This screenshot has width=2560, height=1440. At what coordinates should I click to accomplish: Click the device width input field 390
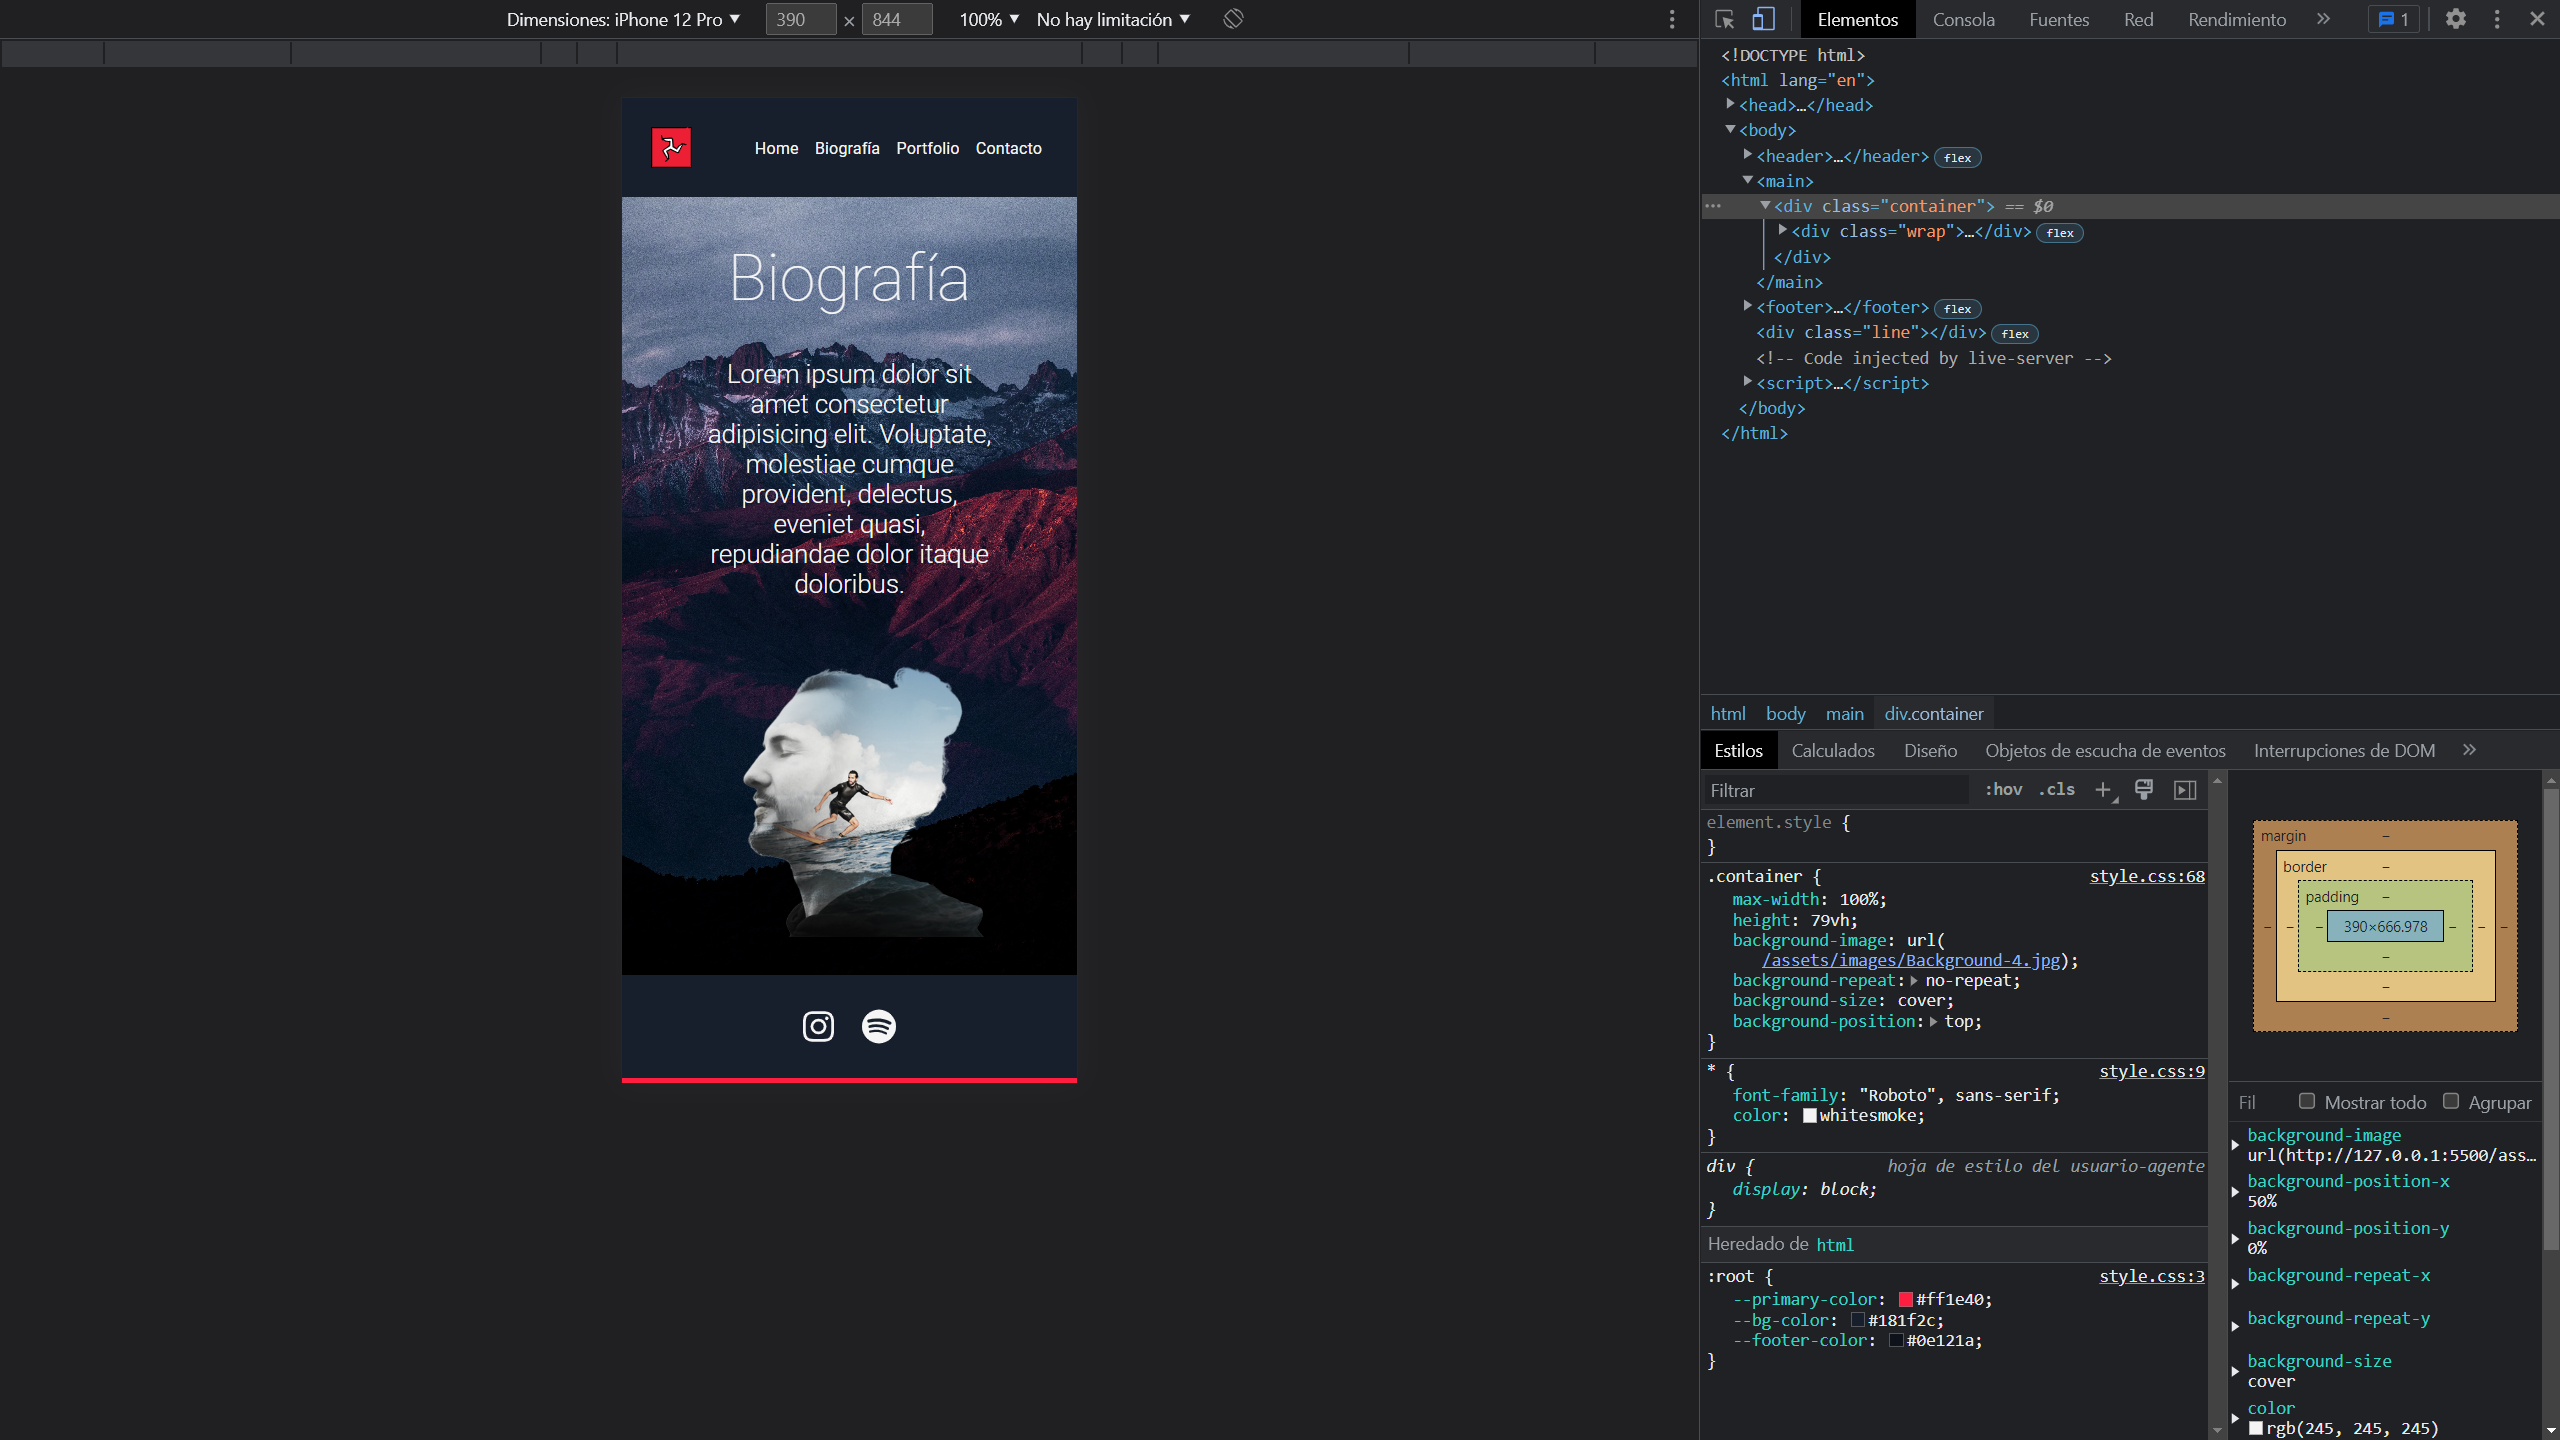click(800, 19)
